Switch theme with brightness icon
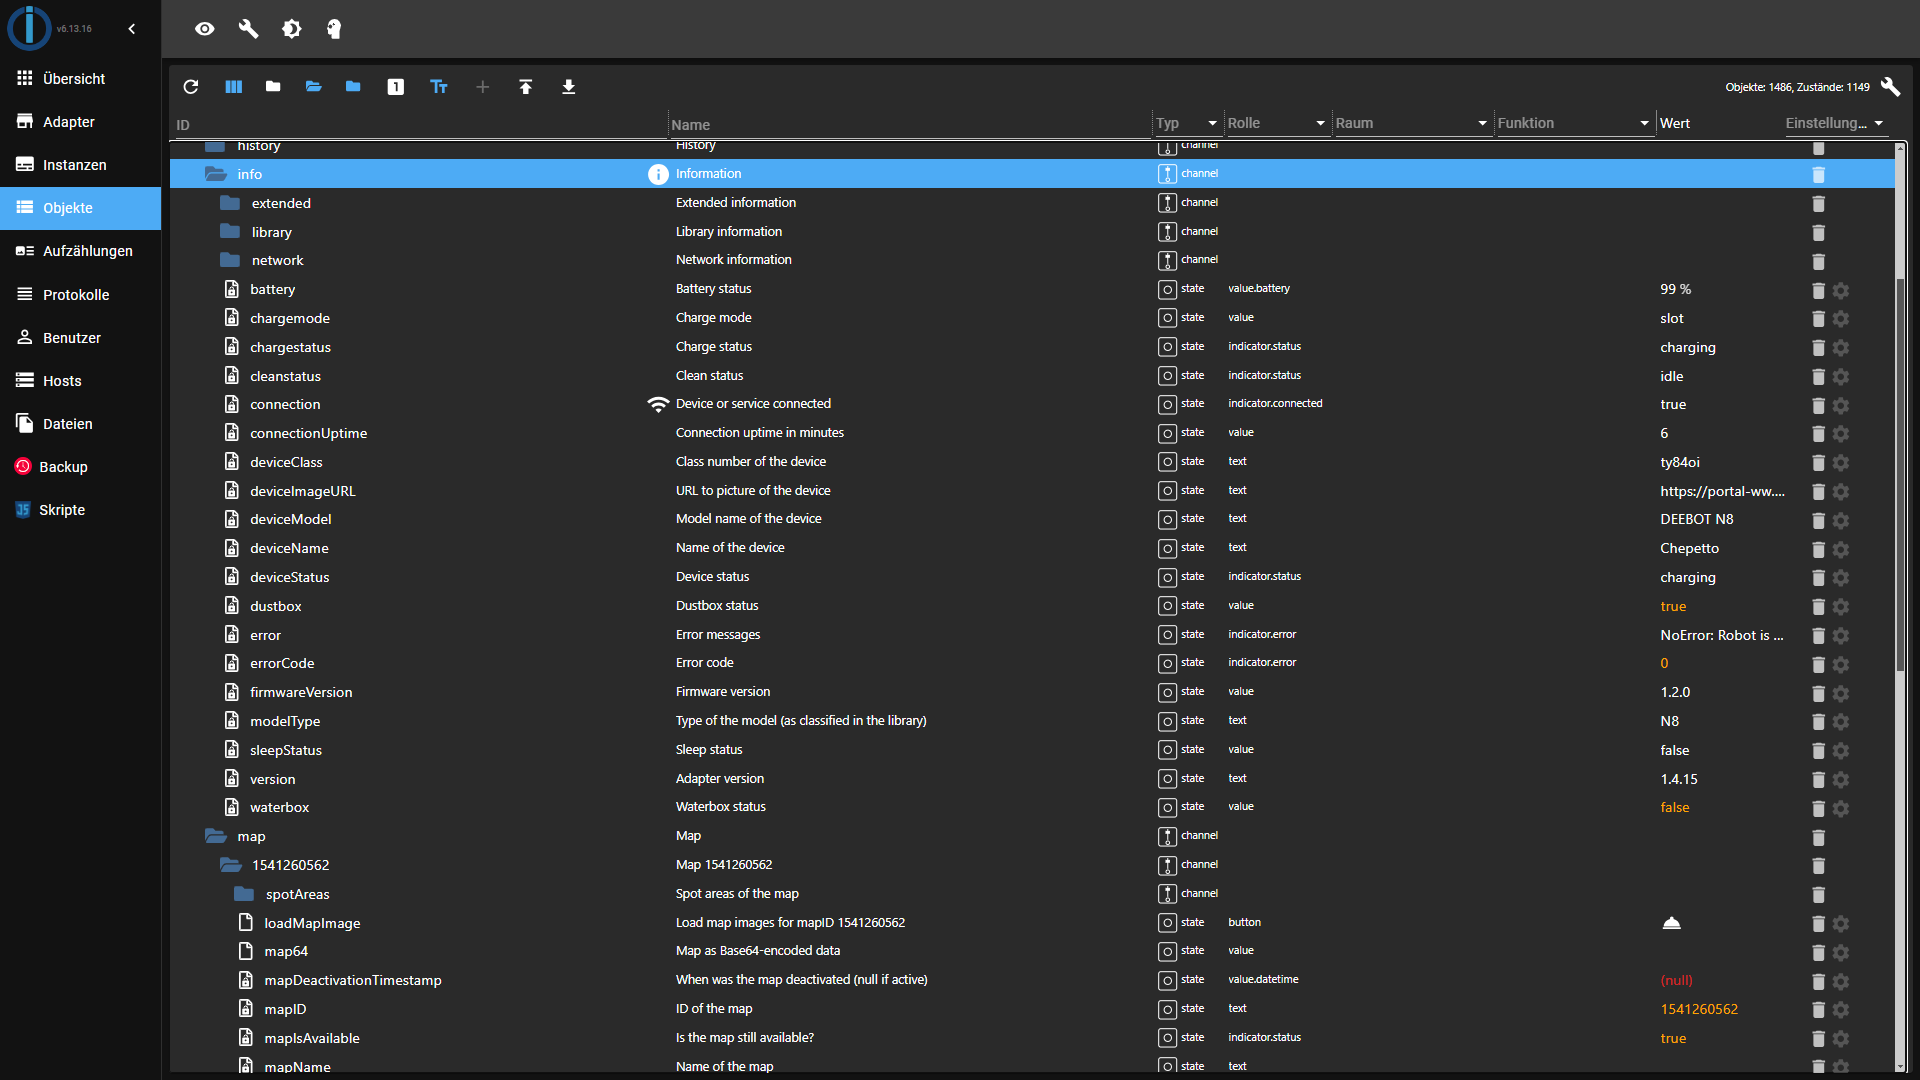 [292, 29]
